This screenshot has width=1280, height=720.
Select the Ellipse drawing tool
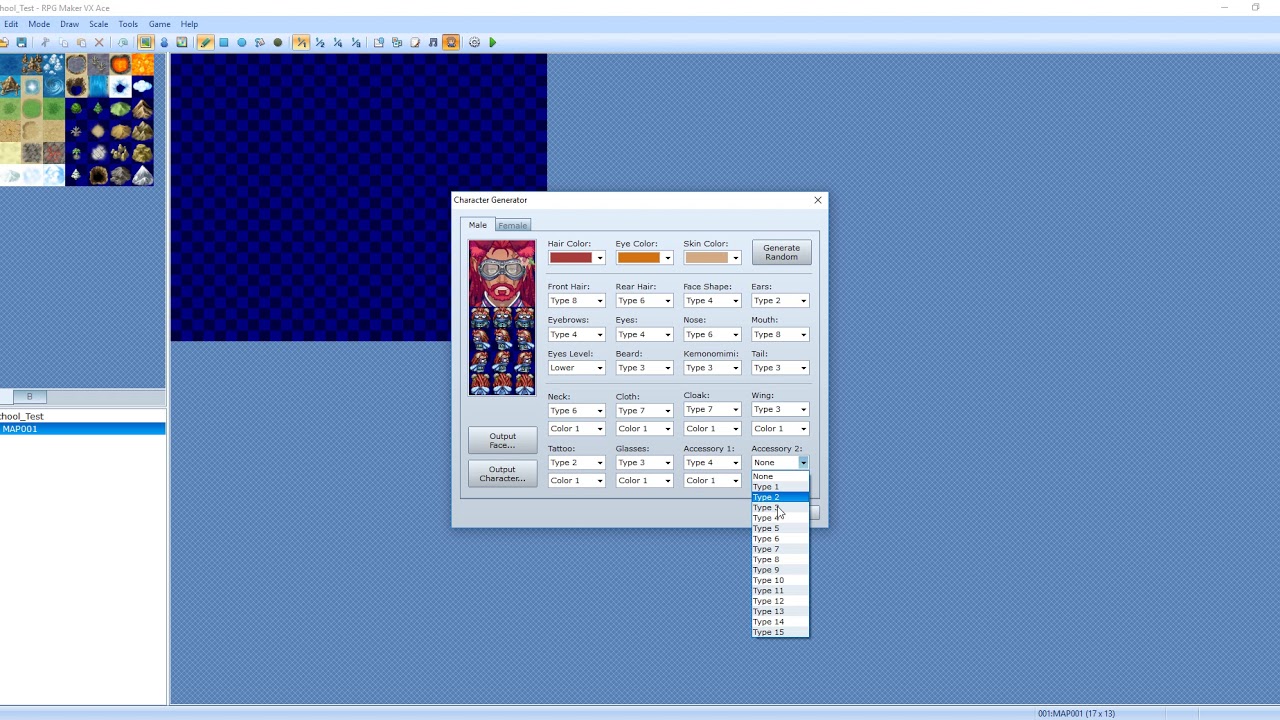coord(241,42)
